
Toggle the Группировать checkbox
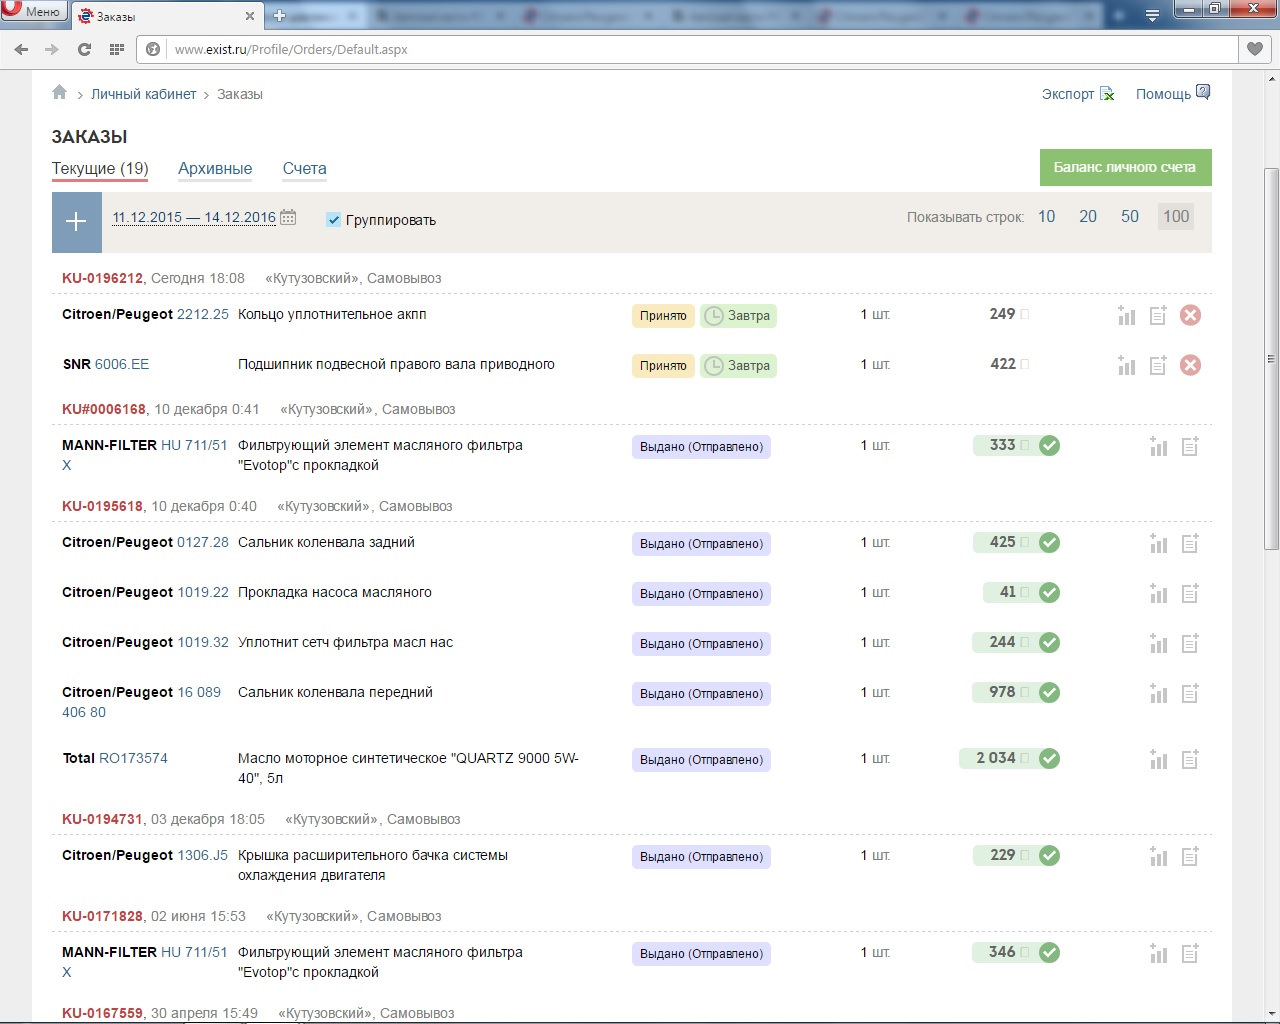(x=334, y=220)
